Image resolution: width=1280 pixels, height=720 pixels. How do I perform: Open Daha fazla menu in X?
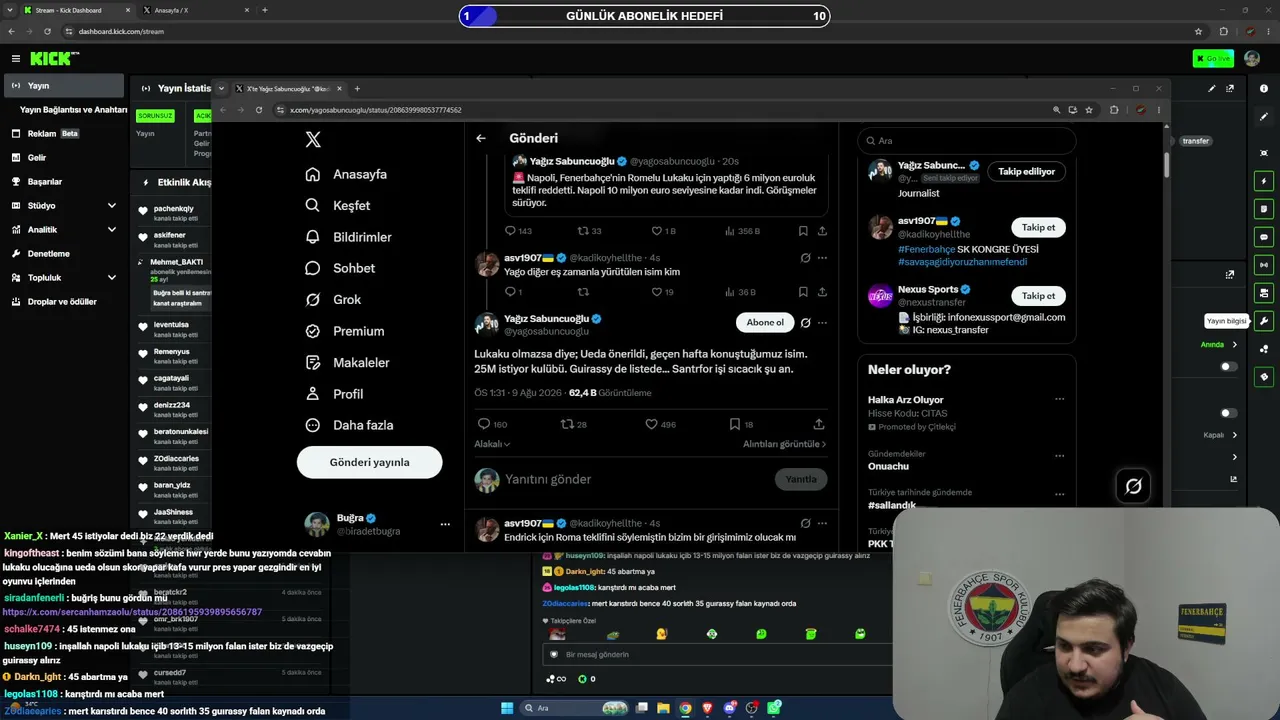coord(349,425)
